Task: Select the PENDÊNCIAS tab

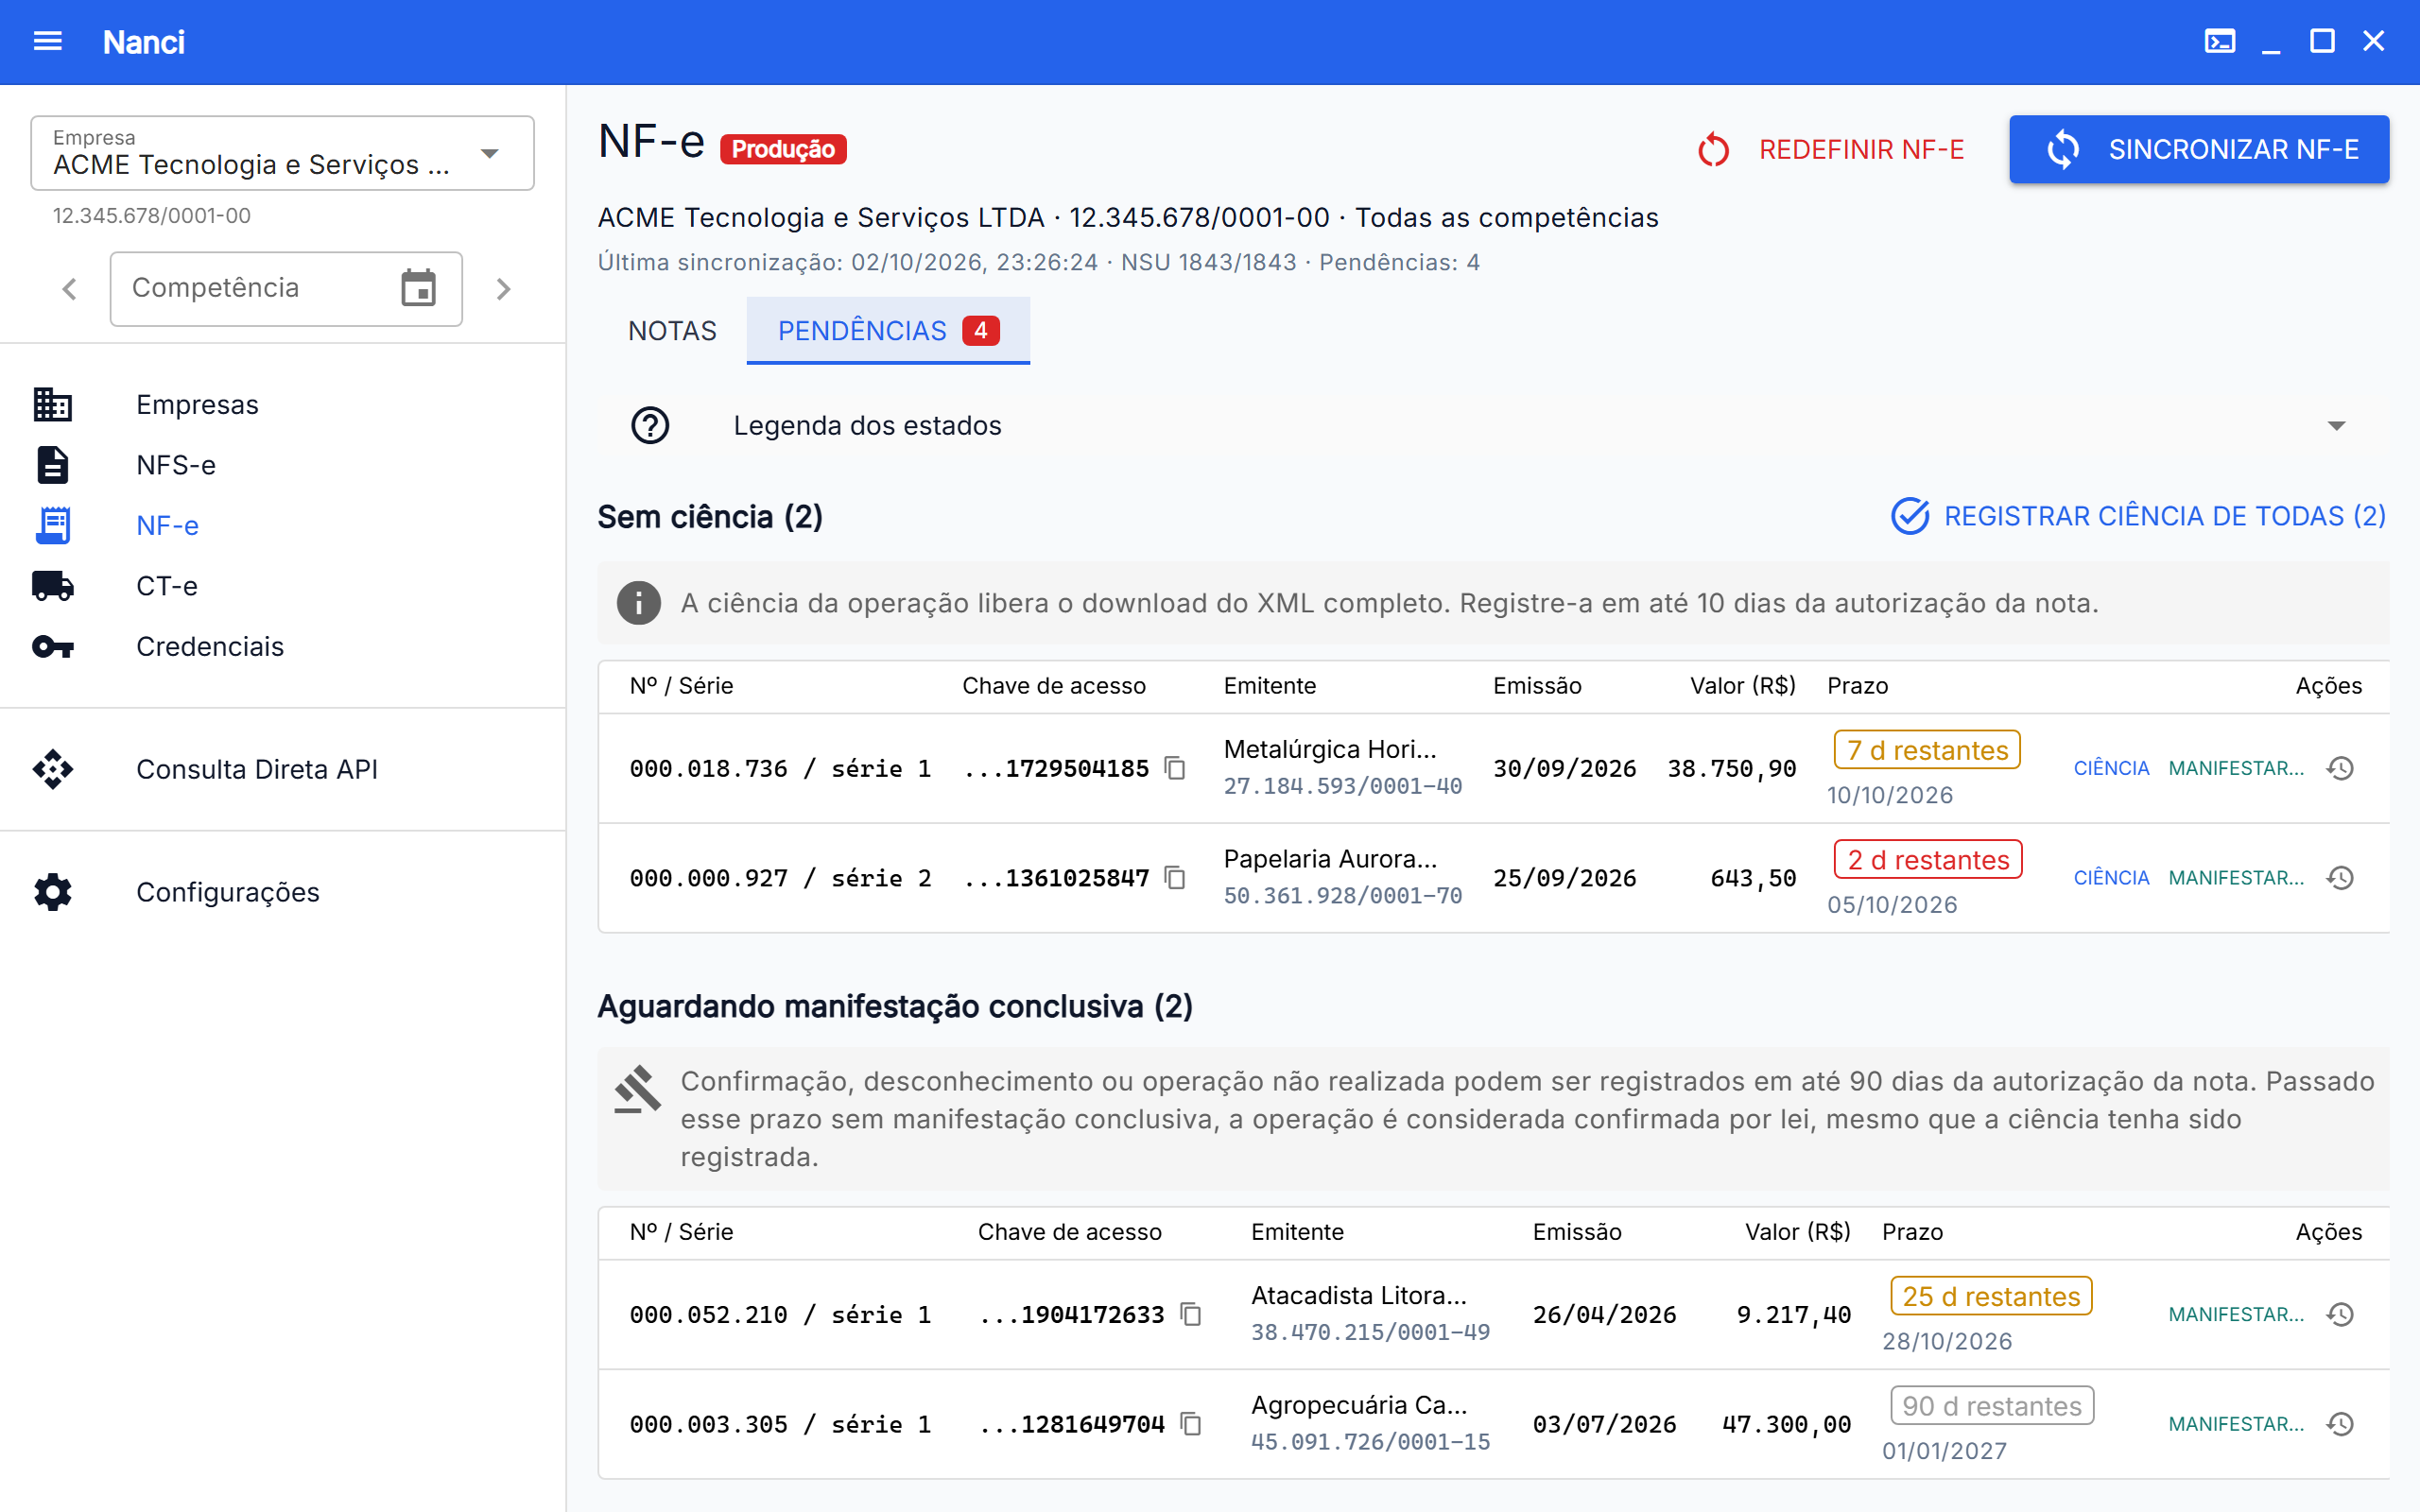Action: click(x=888, y=331)
